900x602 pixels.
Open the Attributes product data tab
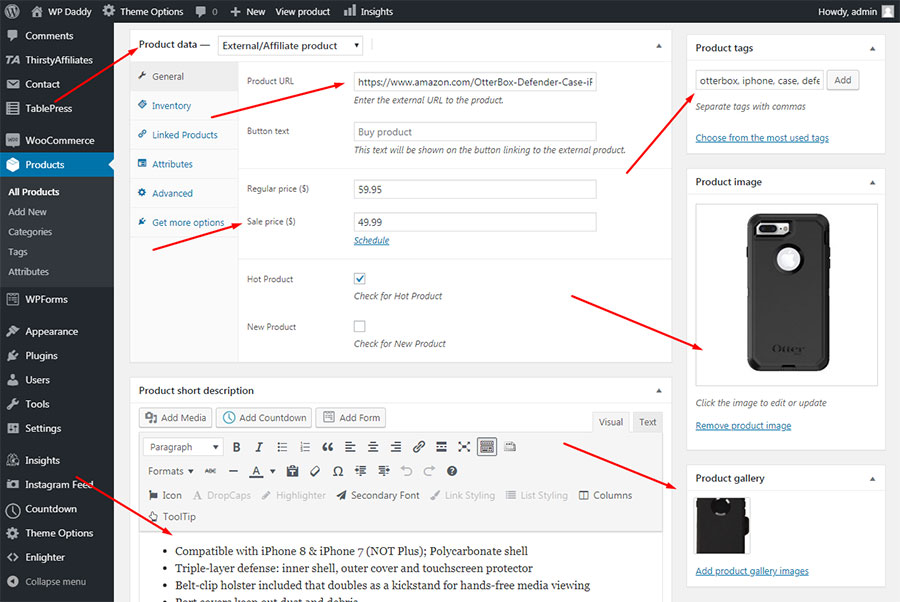click(x=184, y=164)
